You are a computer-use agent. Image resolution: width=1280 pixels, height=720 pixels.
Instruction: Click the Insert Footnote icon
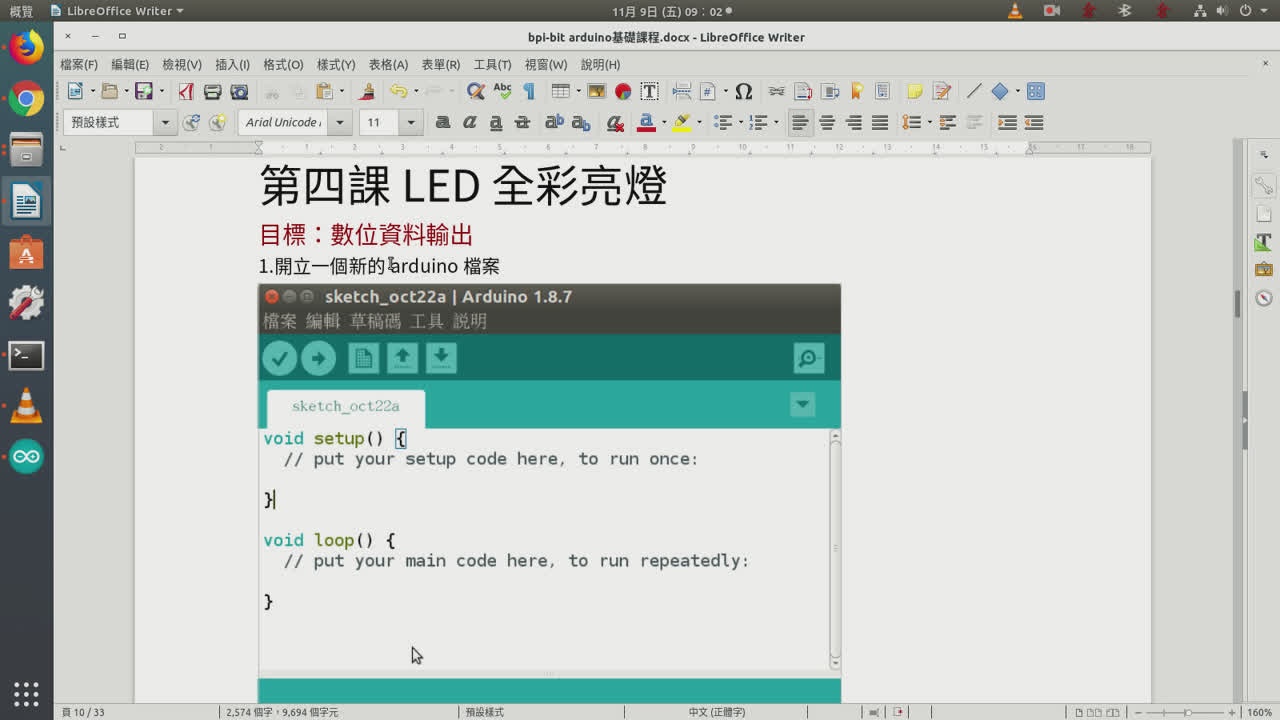[803, 91]
